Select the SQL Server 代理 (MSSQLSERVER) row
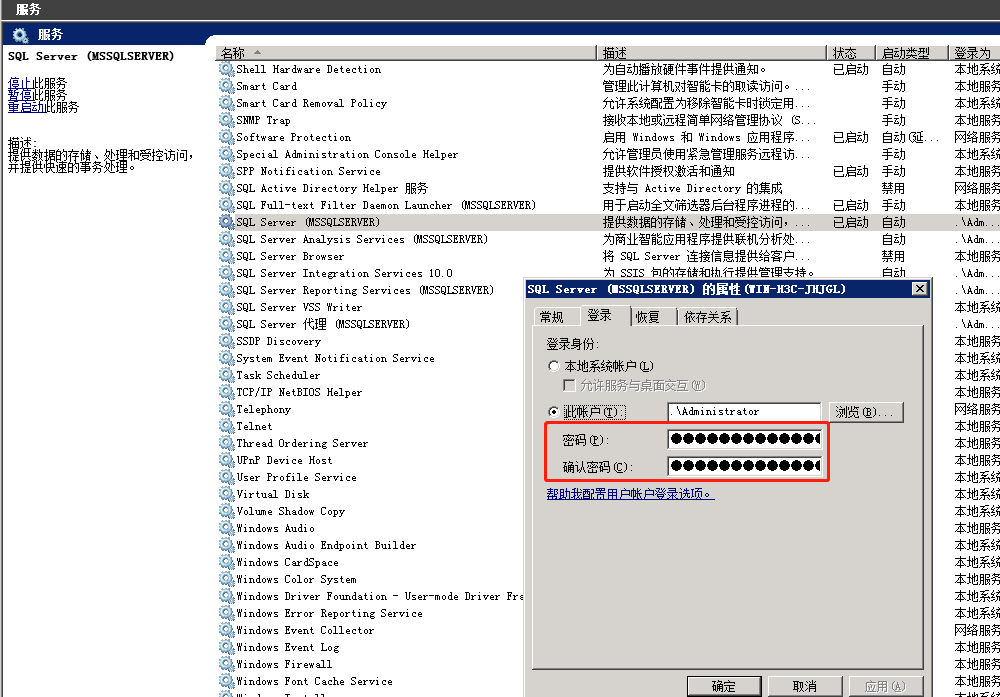Image resolution: width=1000 pixels, height=697 pixels. click(370, 324)
